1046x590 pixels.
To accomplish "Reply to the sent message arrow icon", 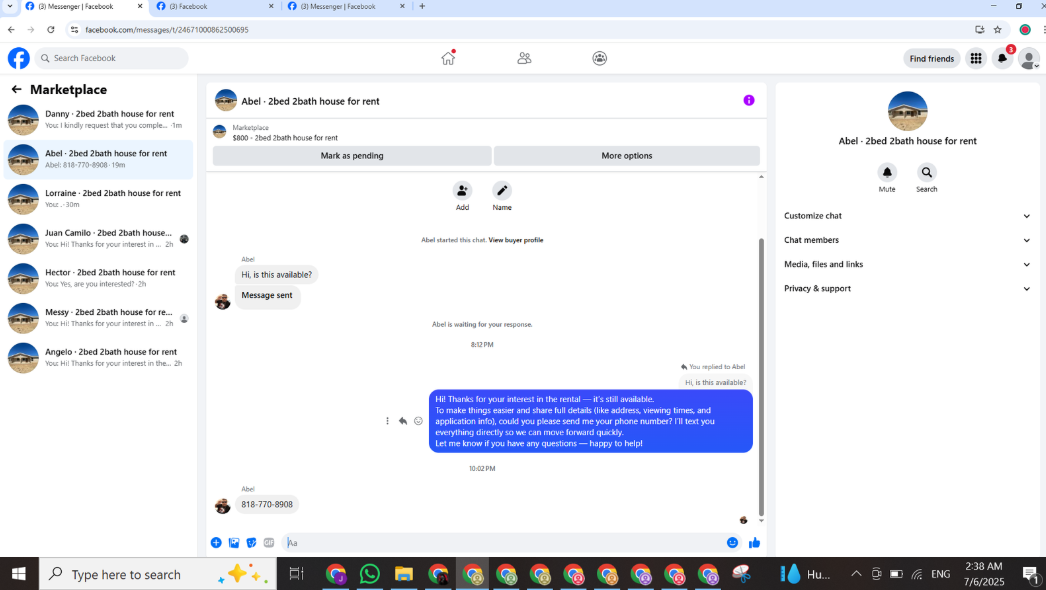I will click(x=403, y=421).
